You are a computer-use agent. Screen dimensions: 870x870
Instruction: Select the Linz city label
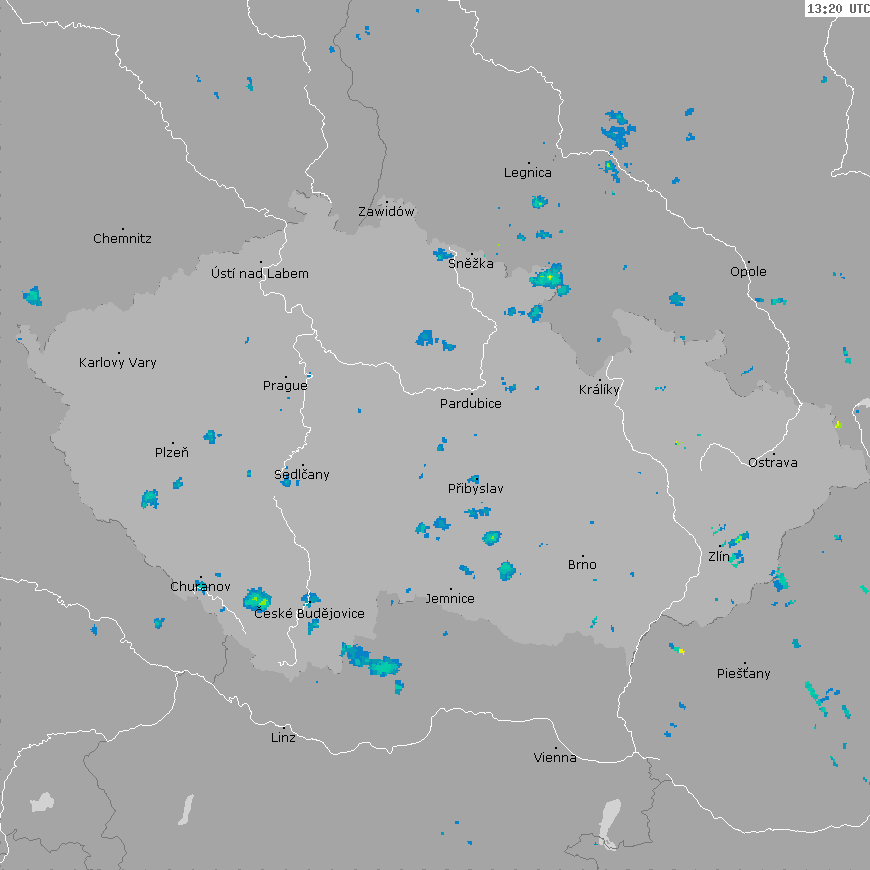pyautogui.click(x=283, y=737)
